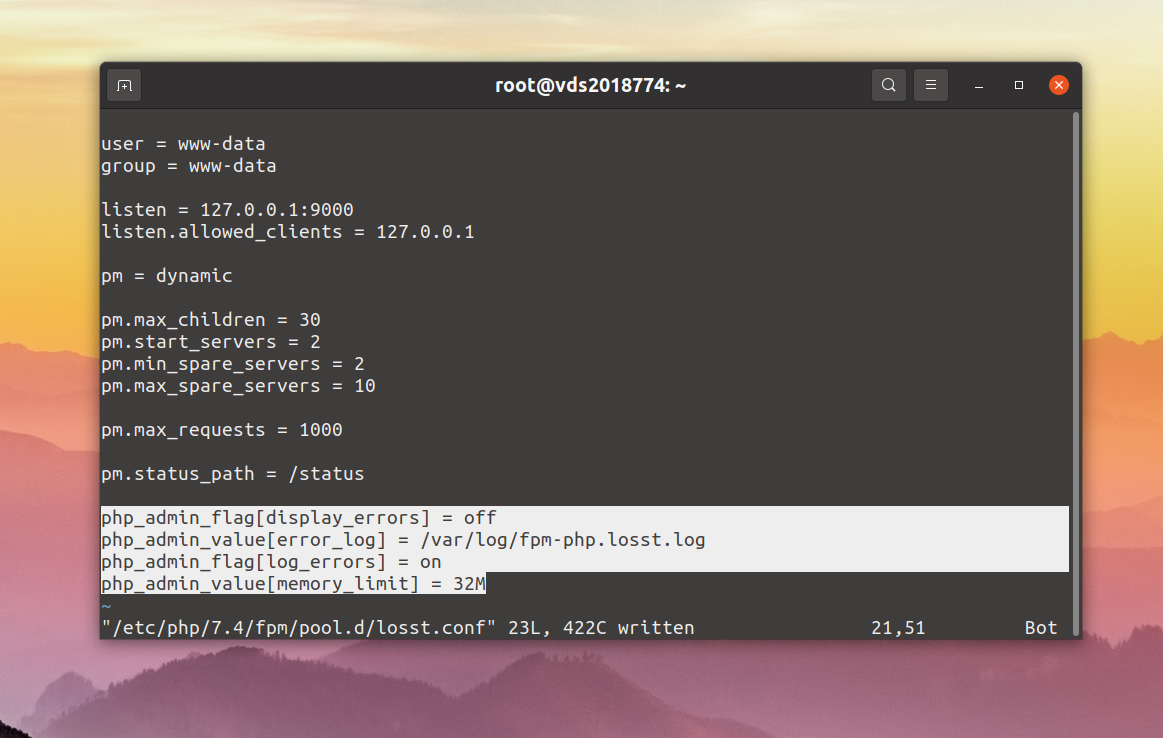Screen dimensions: 1163x738
Task: Maximize the terminal window
Action: pos(1019,85)
